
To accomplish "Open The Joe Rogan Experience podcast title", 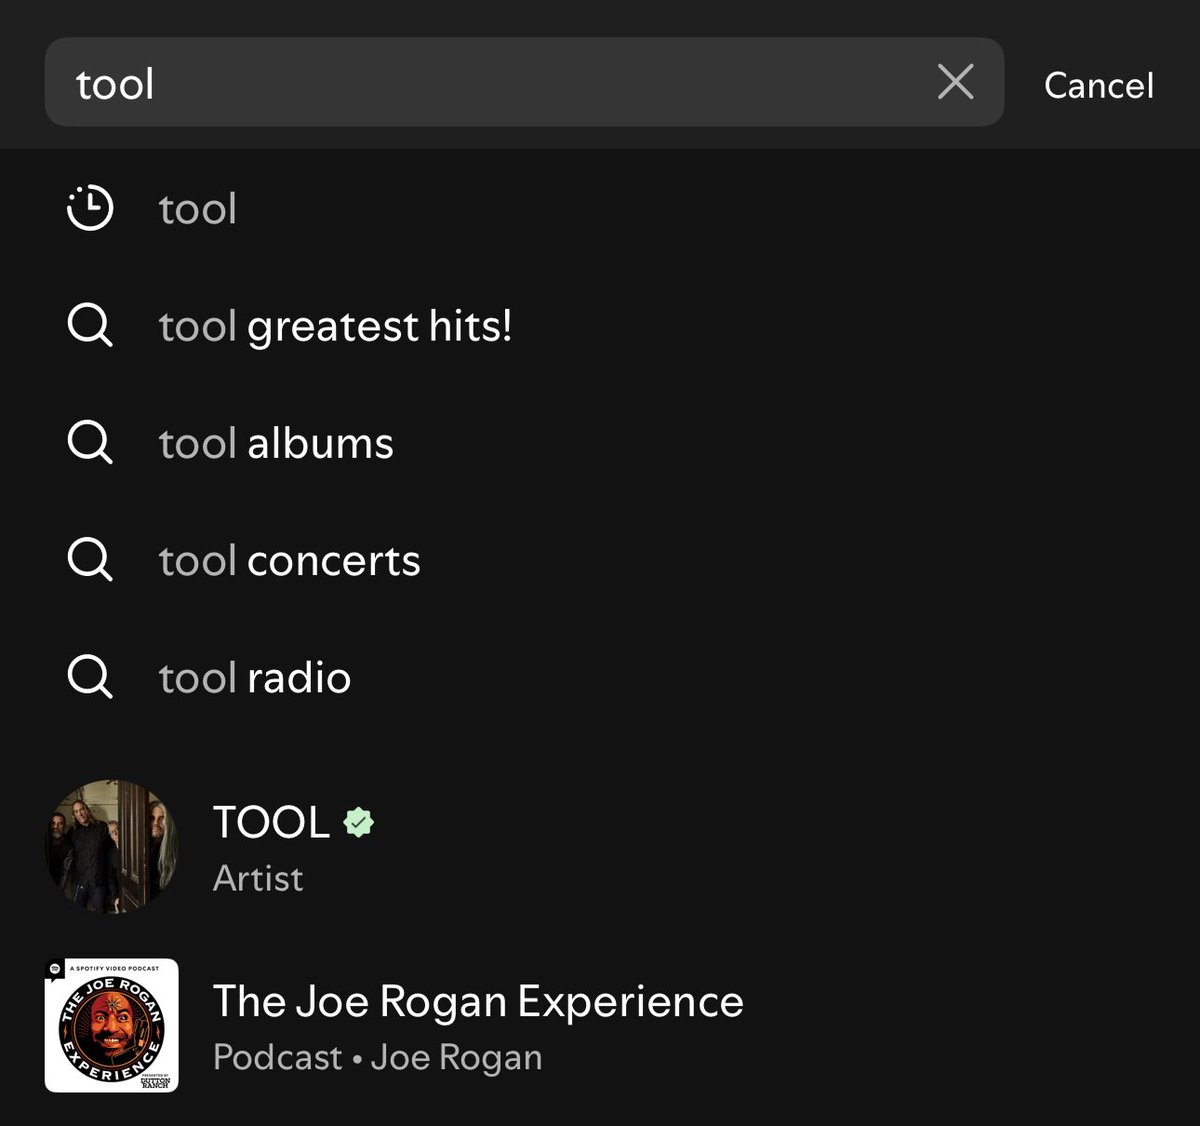I will 478,1001.
